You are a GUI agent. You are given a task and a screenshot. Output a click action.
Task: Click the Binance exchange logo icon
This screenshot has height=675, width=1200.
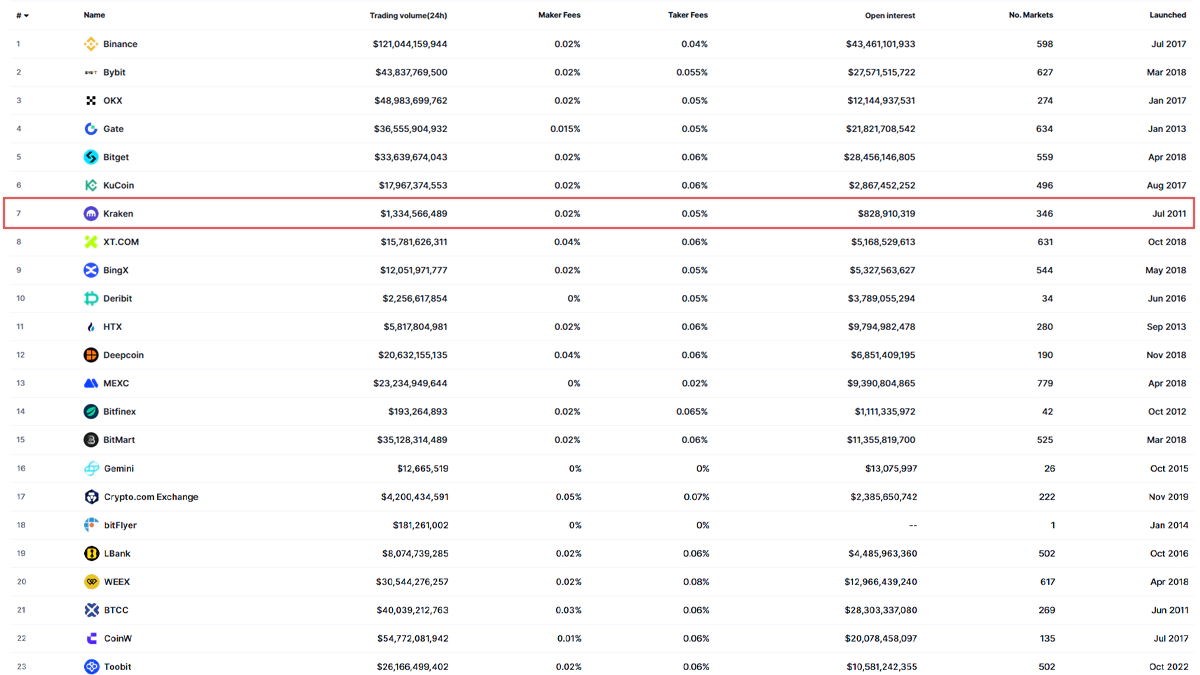point(91,44)
